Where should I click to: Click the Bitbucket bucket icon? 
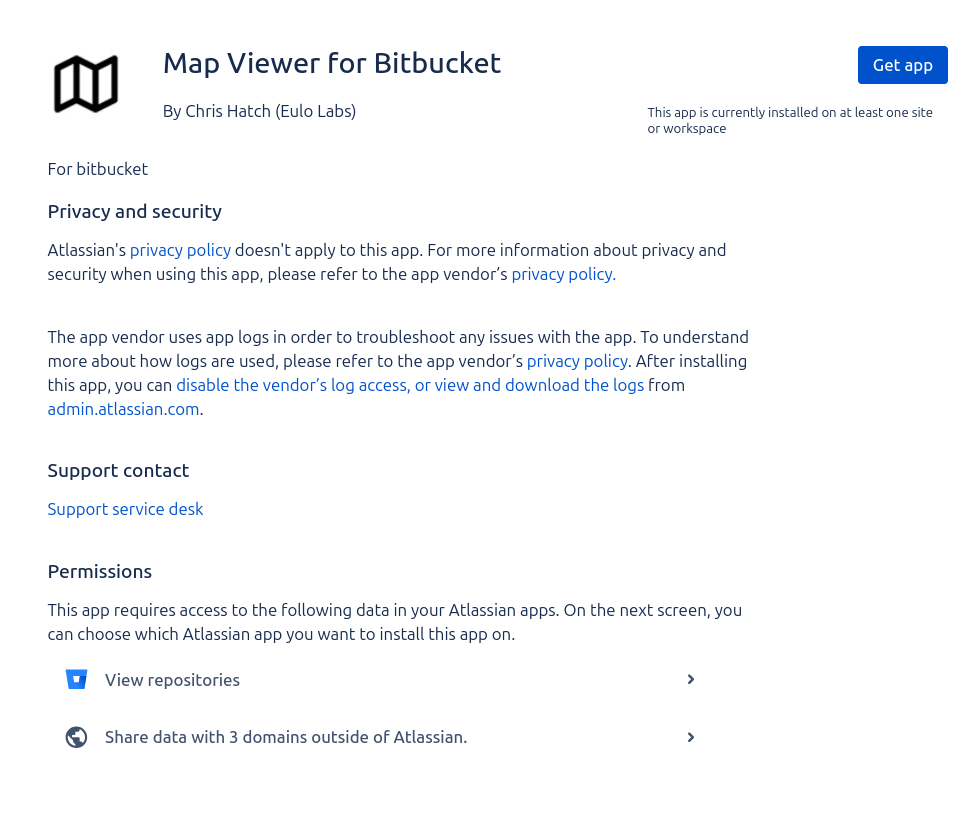point(76,680)
